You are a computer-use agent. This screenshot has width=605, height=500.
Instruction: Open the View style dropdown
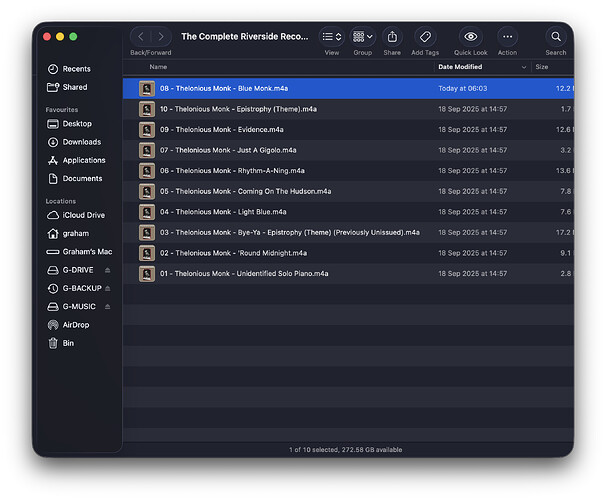(x=332, y=37)
